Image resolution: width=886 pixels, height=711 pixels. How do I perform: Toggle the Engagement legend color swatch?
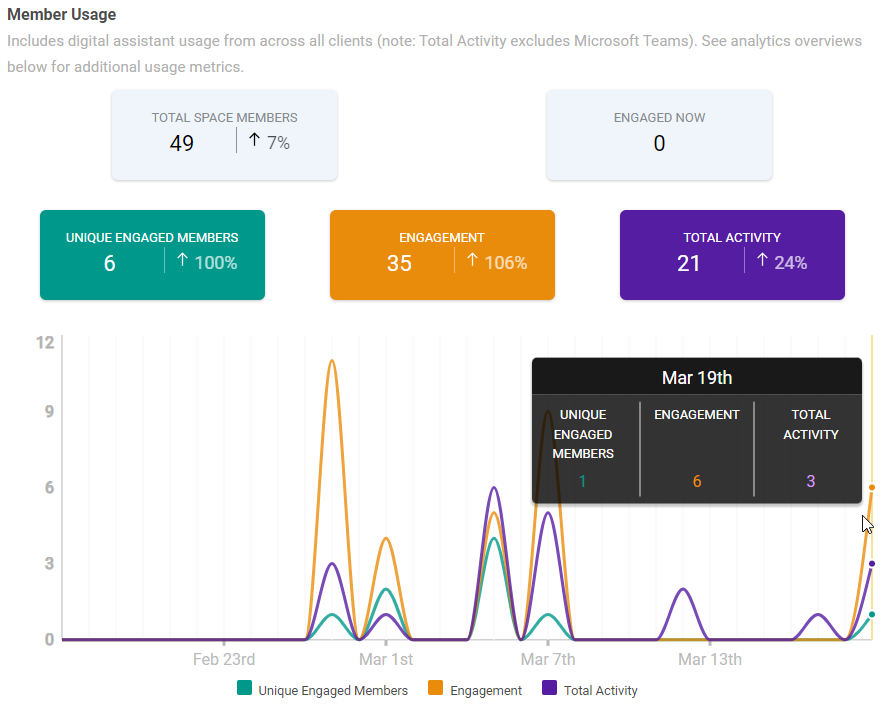435,688
